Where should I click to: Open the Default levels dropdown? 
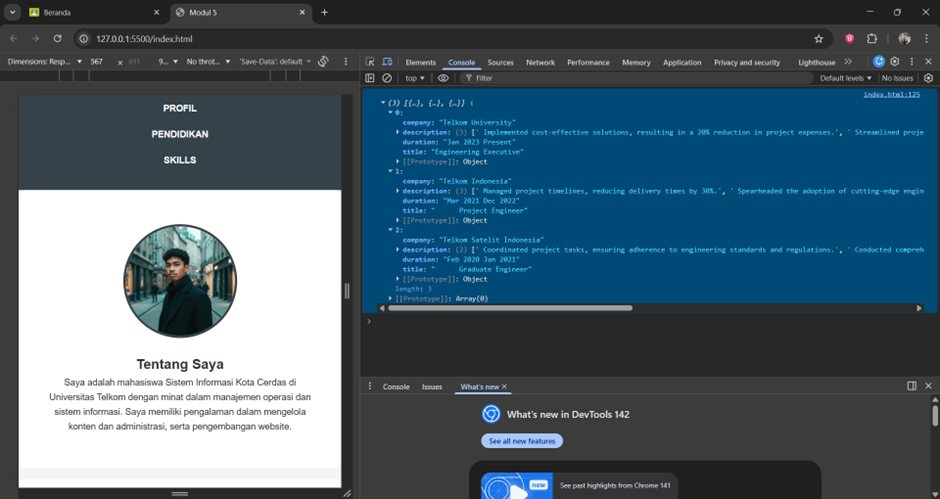coord(846,78)
